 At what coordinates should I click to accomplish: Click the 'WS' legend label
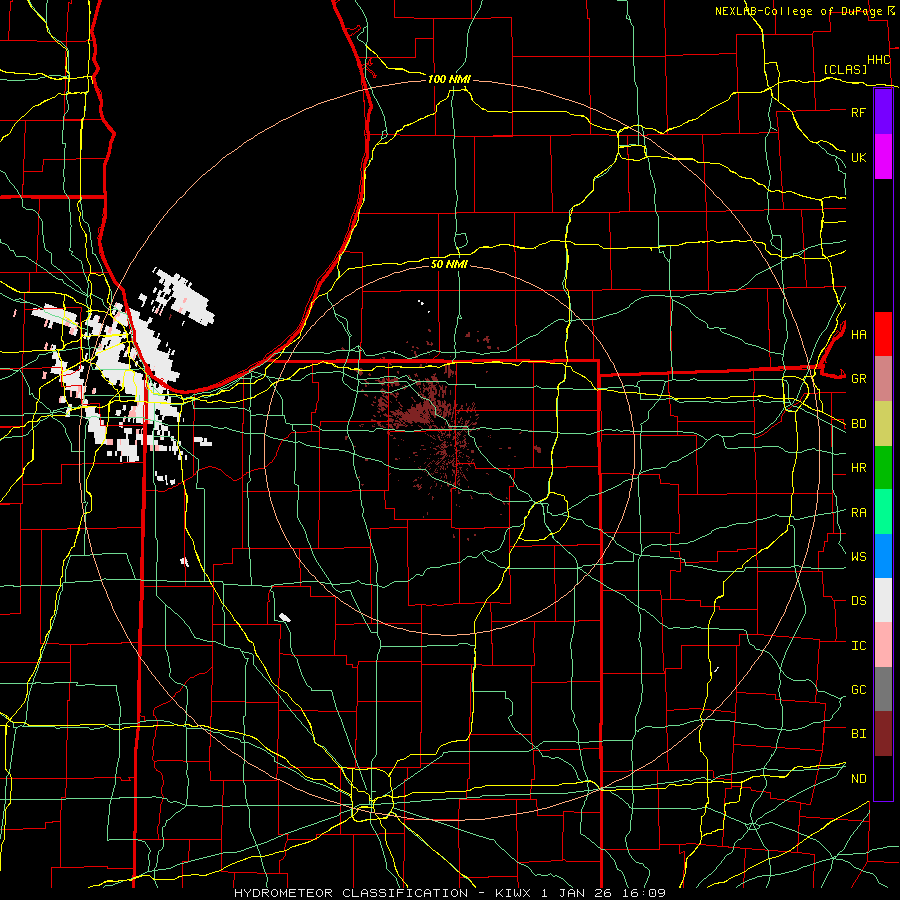pos(858,557)
